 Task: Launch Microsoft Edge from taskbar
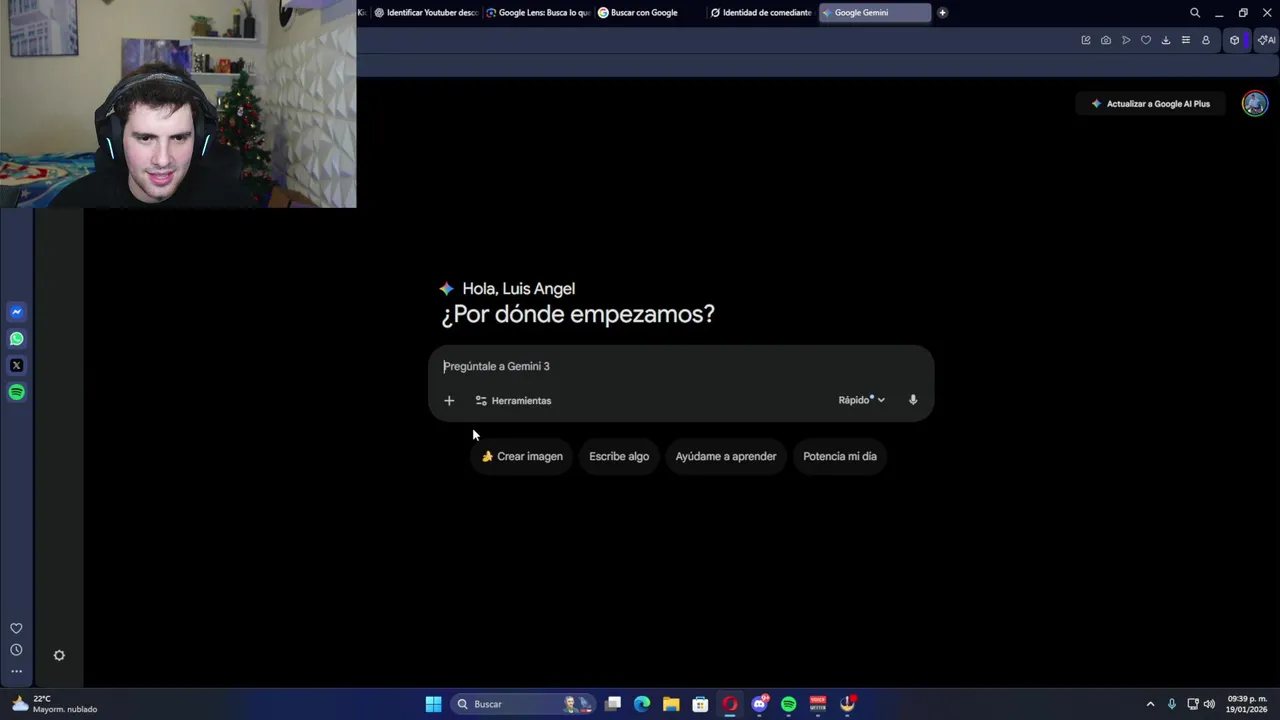[642, 704]
